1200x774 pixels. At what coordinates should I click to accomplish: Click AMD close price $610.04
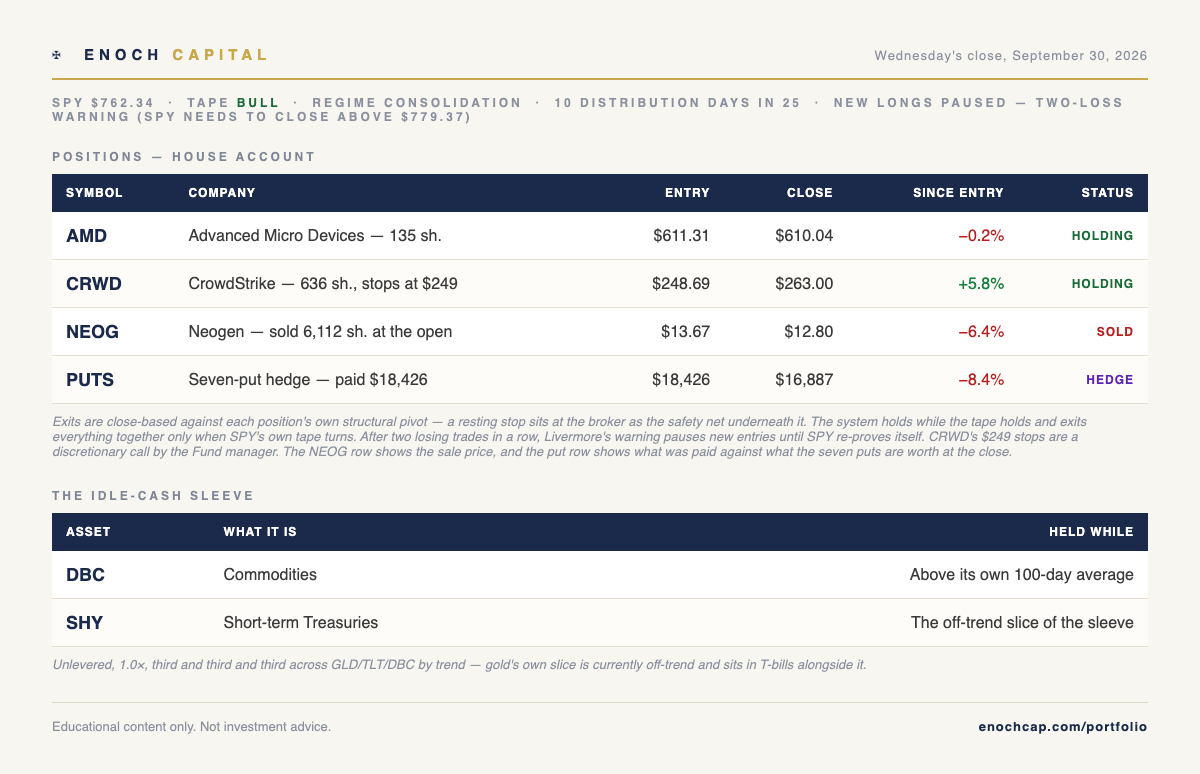click(x=804, y=236)
